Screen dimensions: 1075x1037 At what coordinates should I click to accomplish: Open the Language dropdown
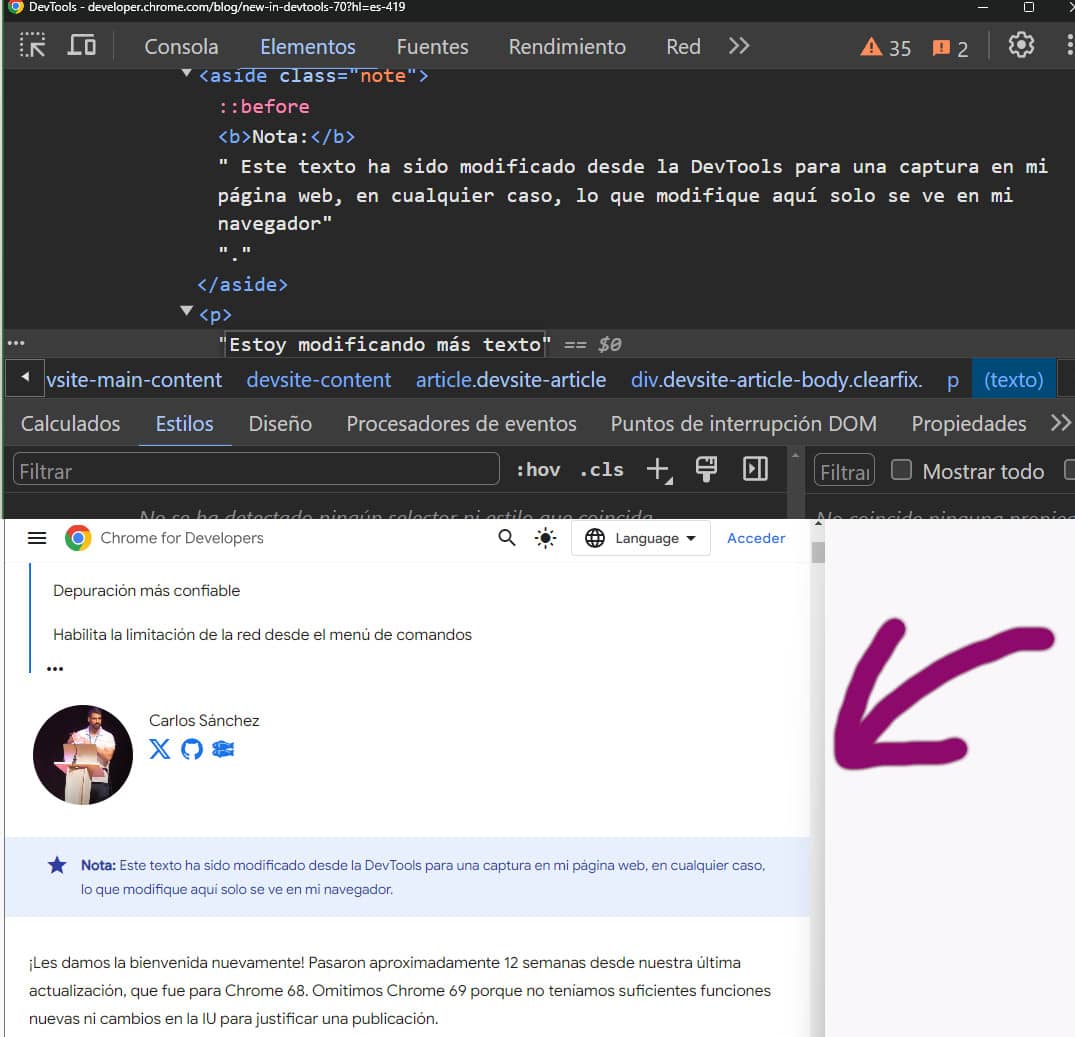[x=640, y=538]
